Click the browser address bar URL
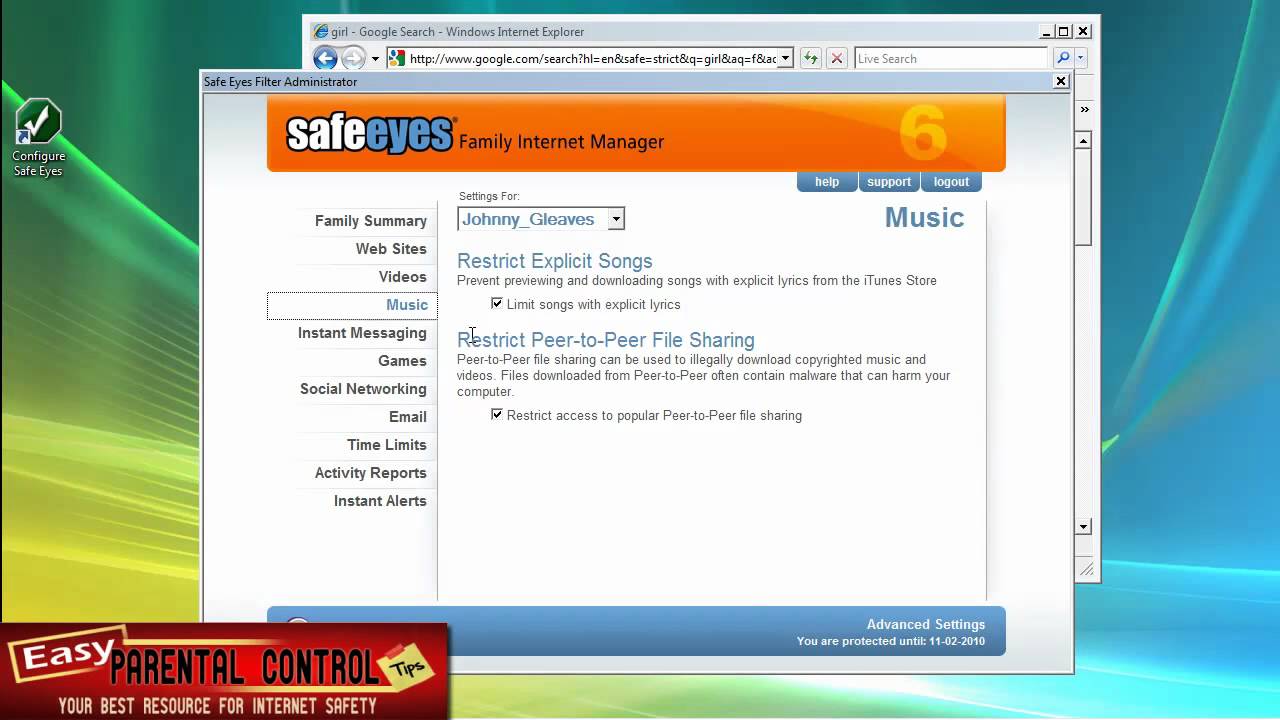This screenshot has width=1280, height=720. coord(593,58)
